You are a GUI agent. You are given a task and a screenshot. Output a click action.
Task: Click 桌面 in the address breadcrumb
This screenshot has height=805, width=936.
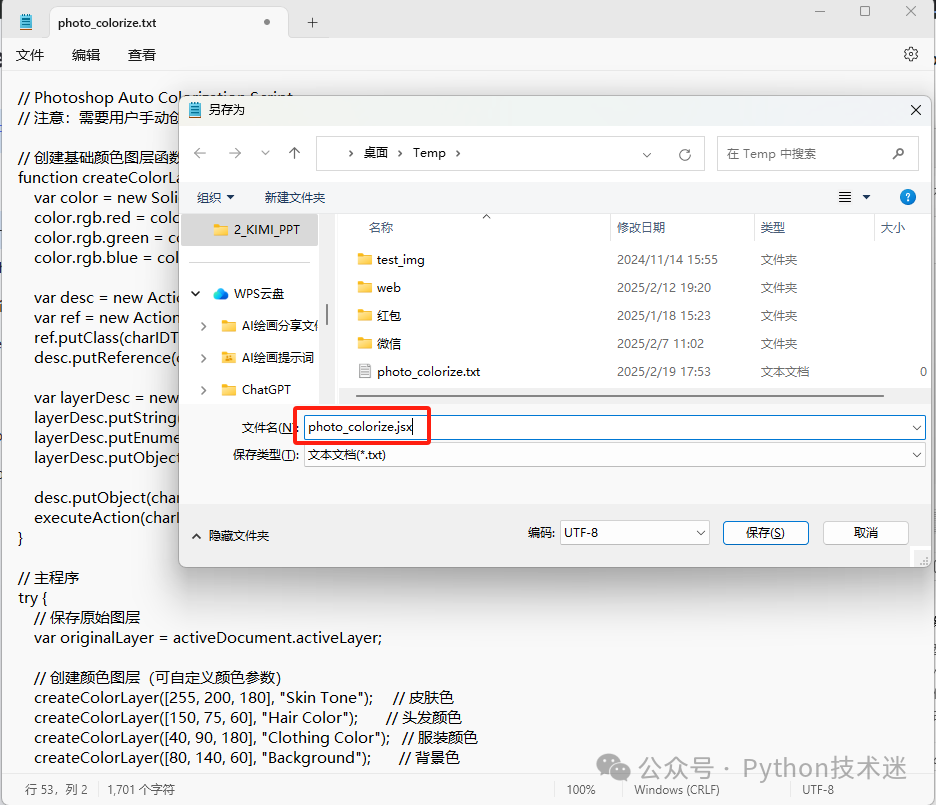[x=375, y=153]
